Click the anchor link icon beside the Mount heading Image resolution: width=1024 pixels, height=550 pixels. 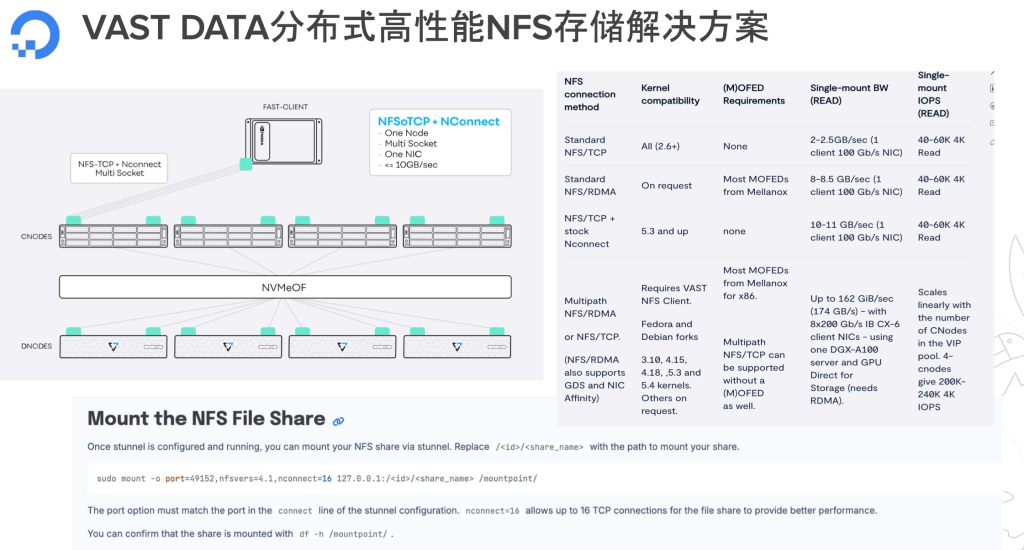click(x=338, y=421)
